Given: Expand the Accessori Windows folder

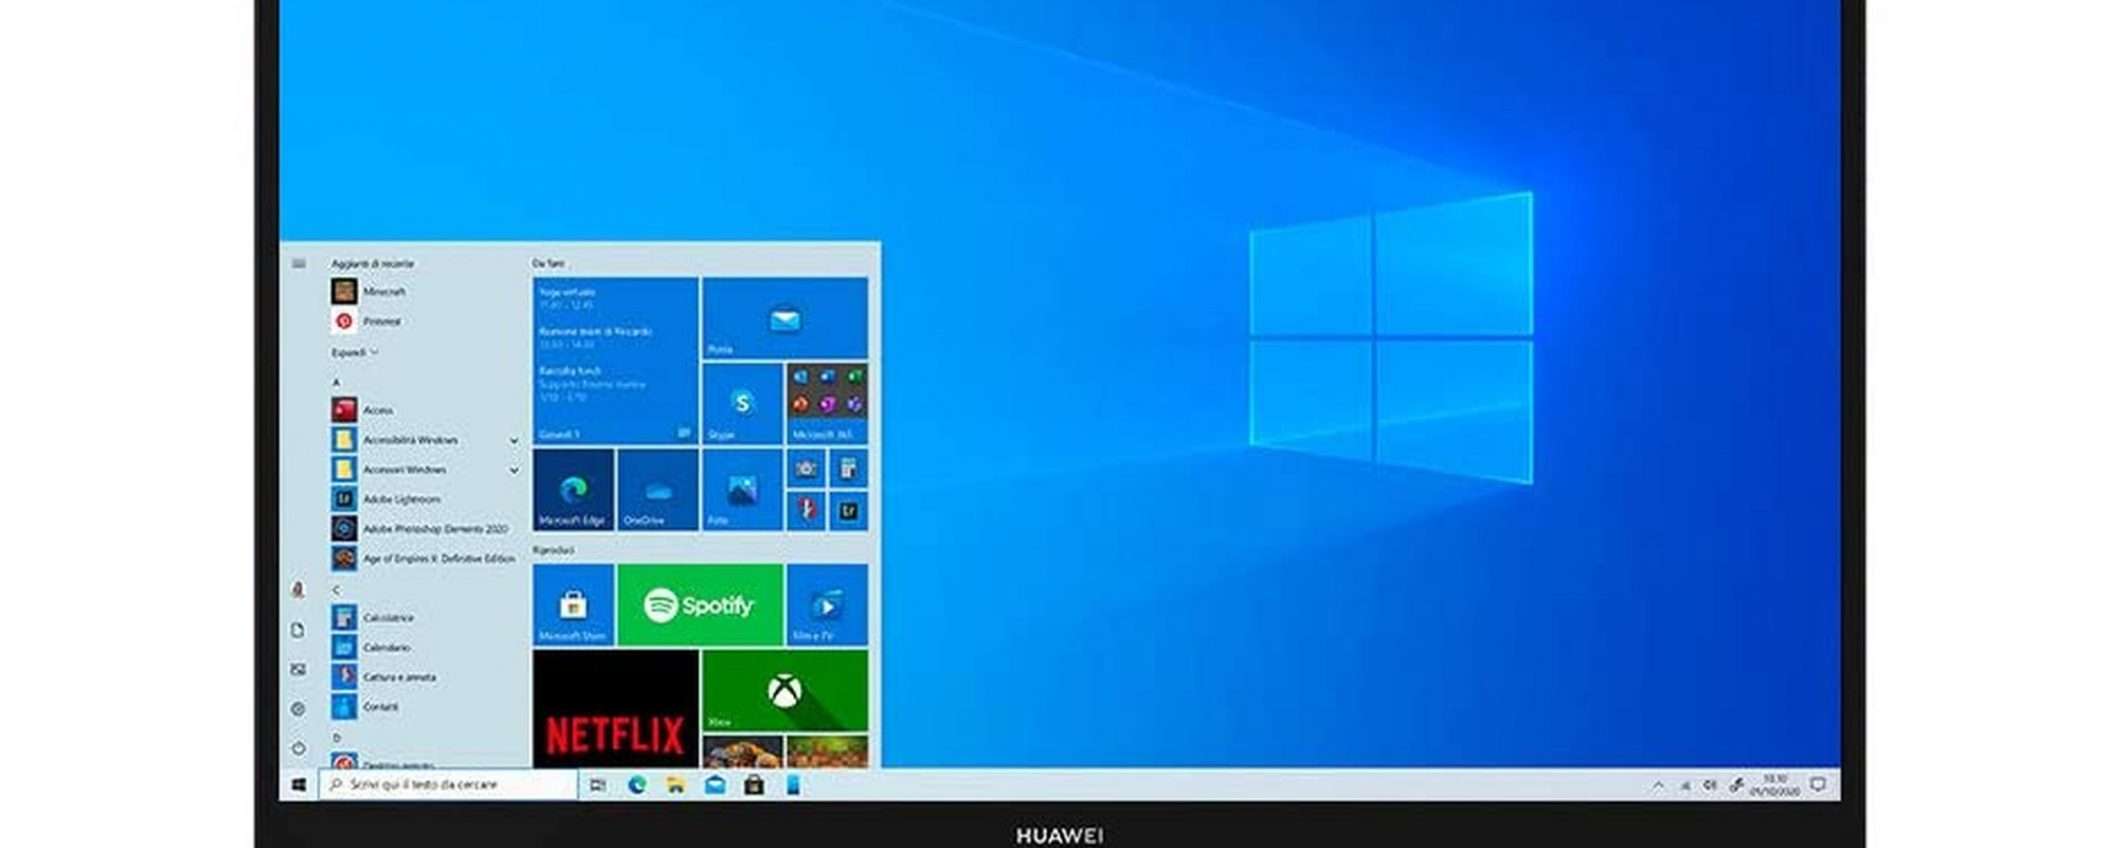Looking at the screenshot, I should [x=427, y=469].
